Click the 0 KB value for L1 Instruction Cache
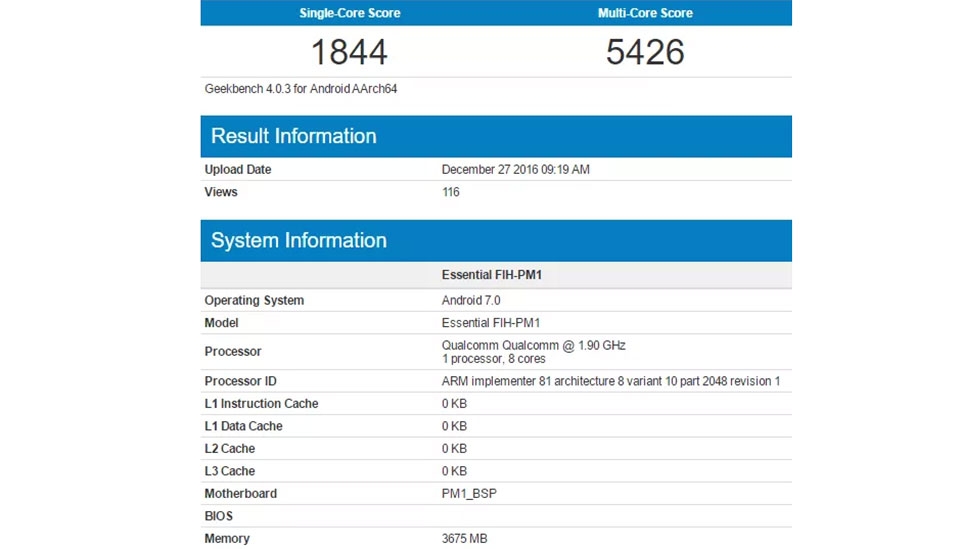Viewport: 960px width, 549px height. [x=454, y=403]
